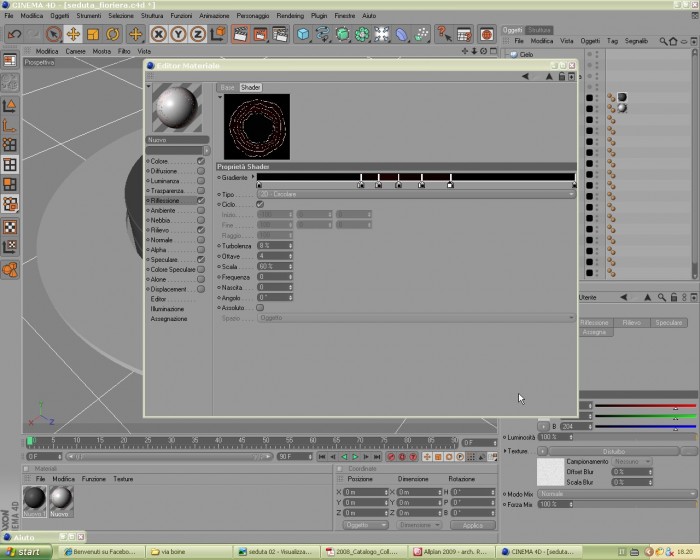Image resolution: width=700 pixels, height=560 pixels.
Task: Expand the Gradiente disclosure arrow
Action: (x=253, y=177)
